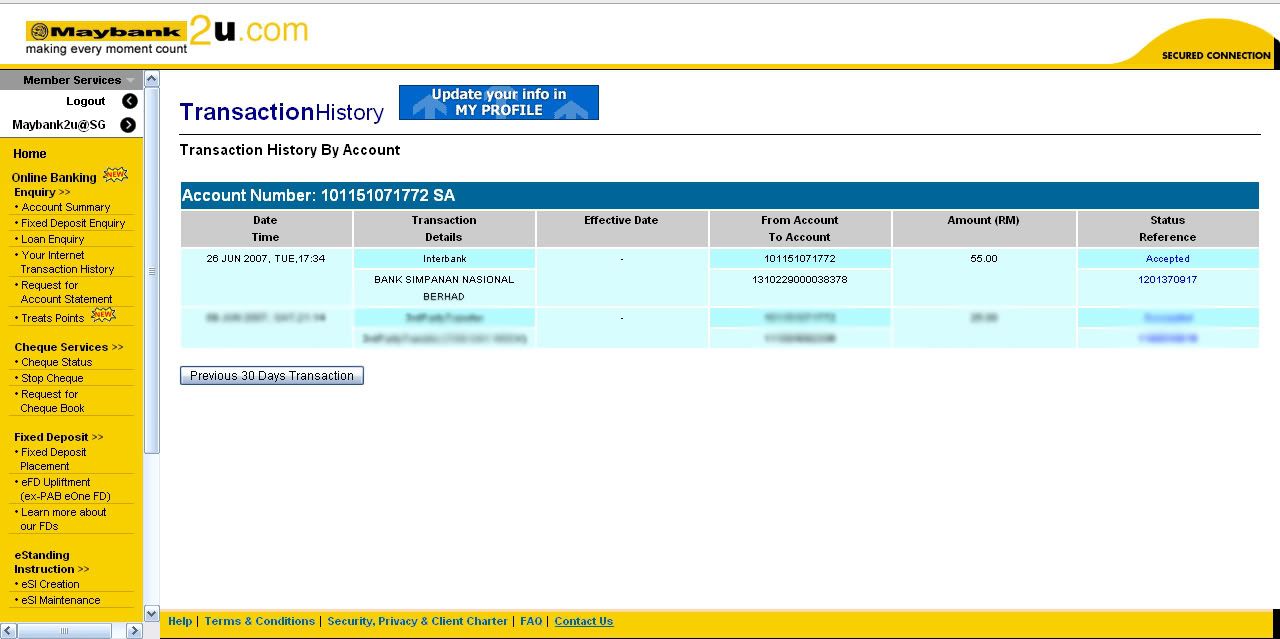Screen dimensions: 1280x639
Task: Open Account Summary in sidebar
Action: [x=65, y=207]
